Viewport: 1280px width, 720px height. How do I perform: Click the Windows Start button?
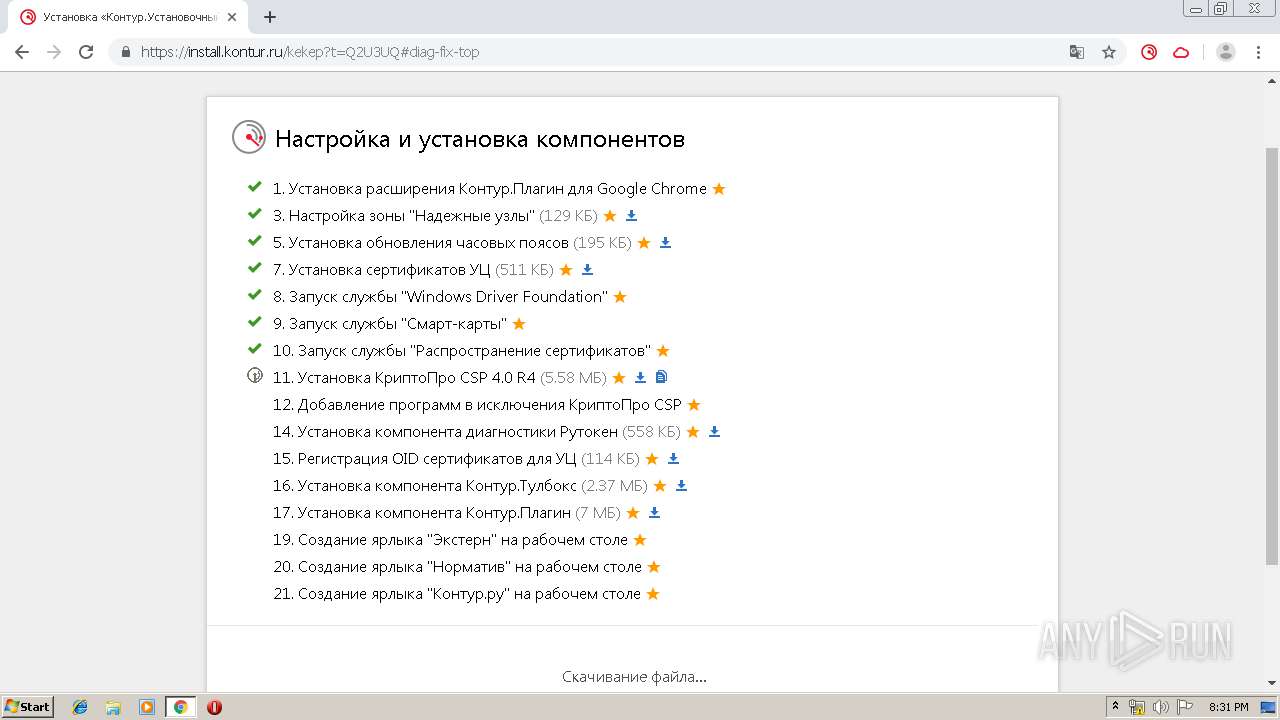tap(27, 706)
